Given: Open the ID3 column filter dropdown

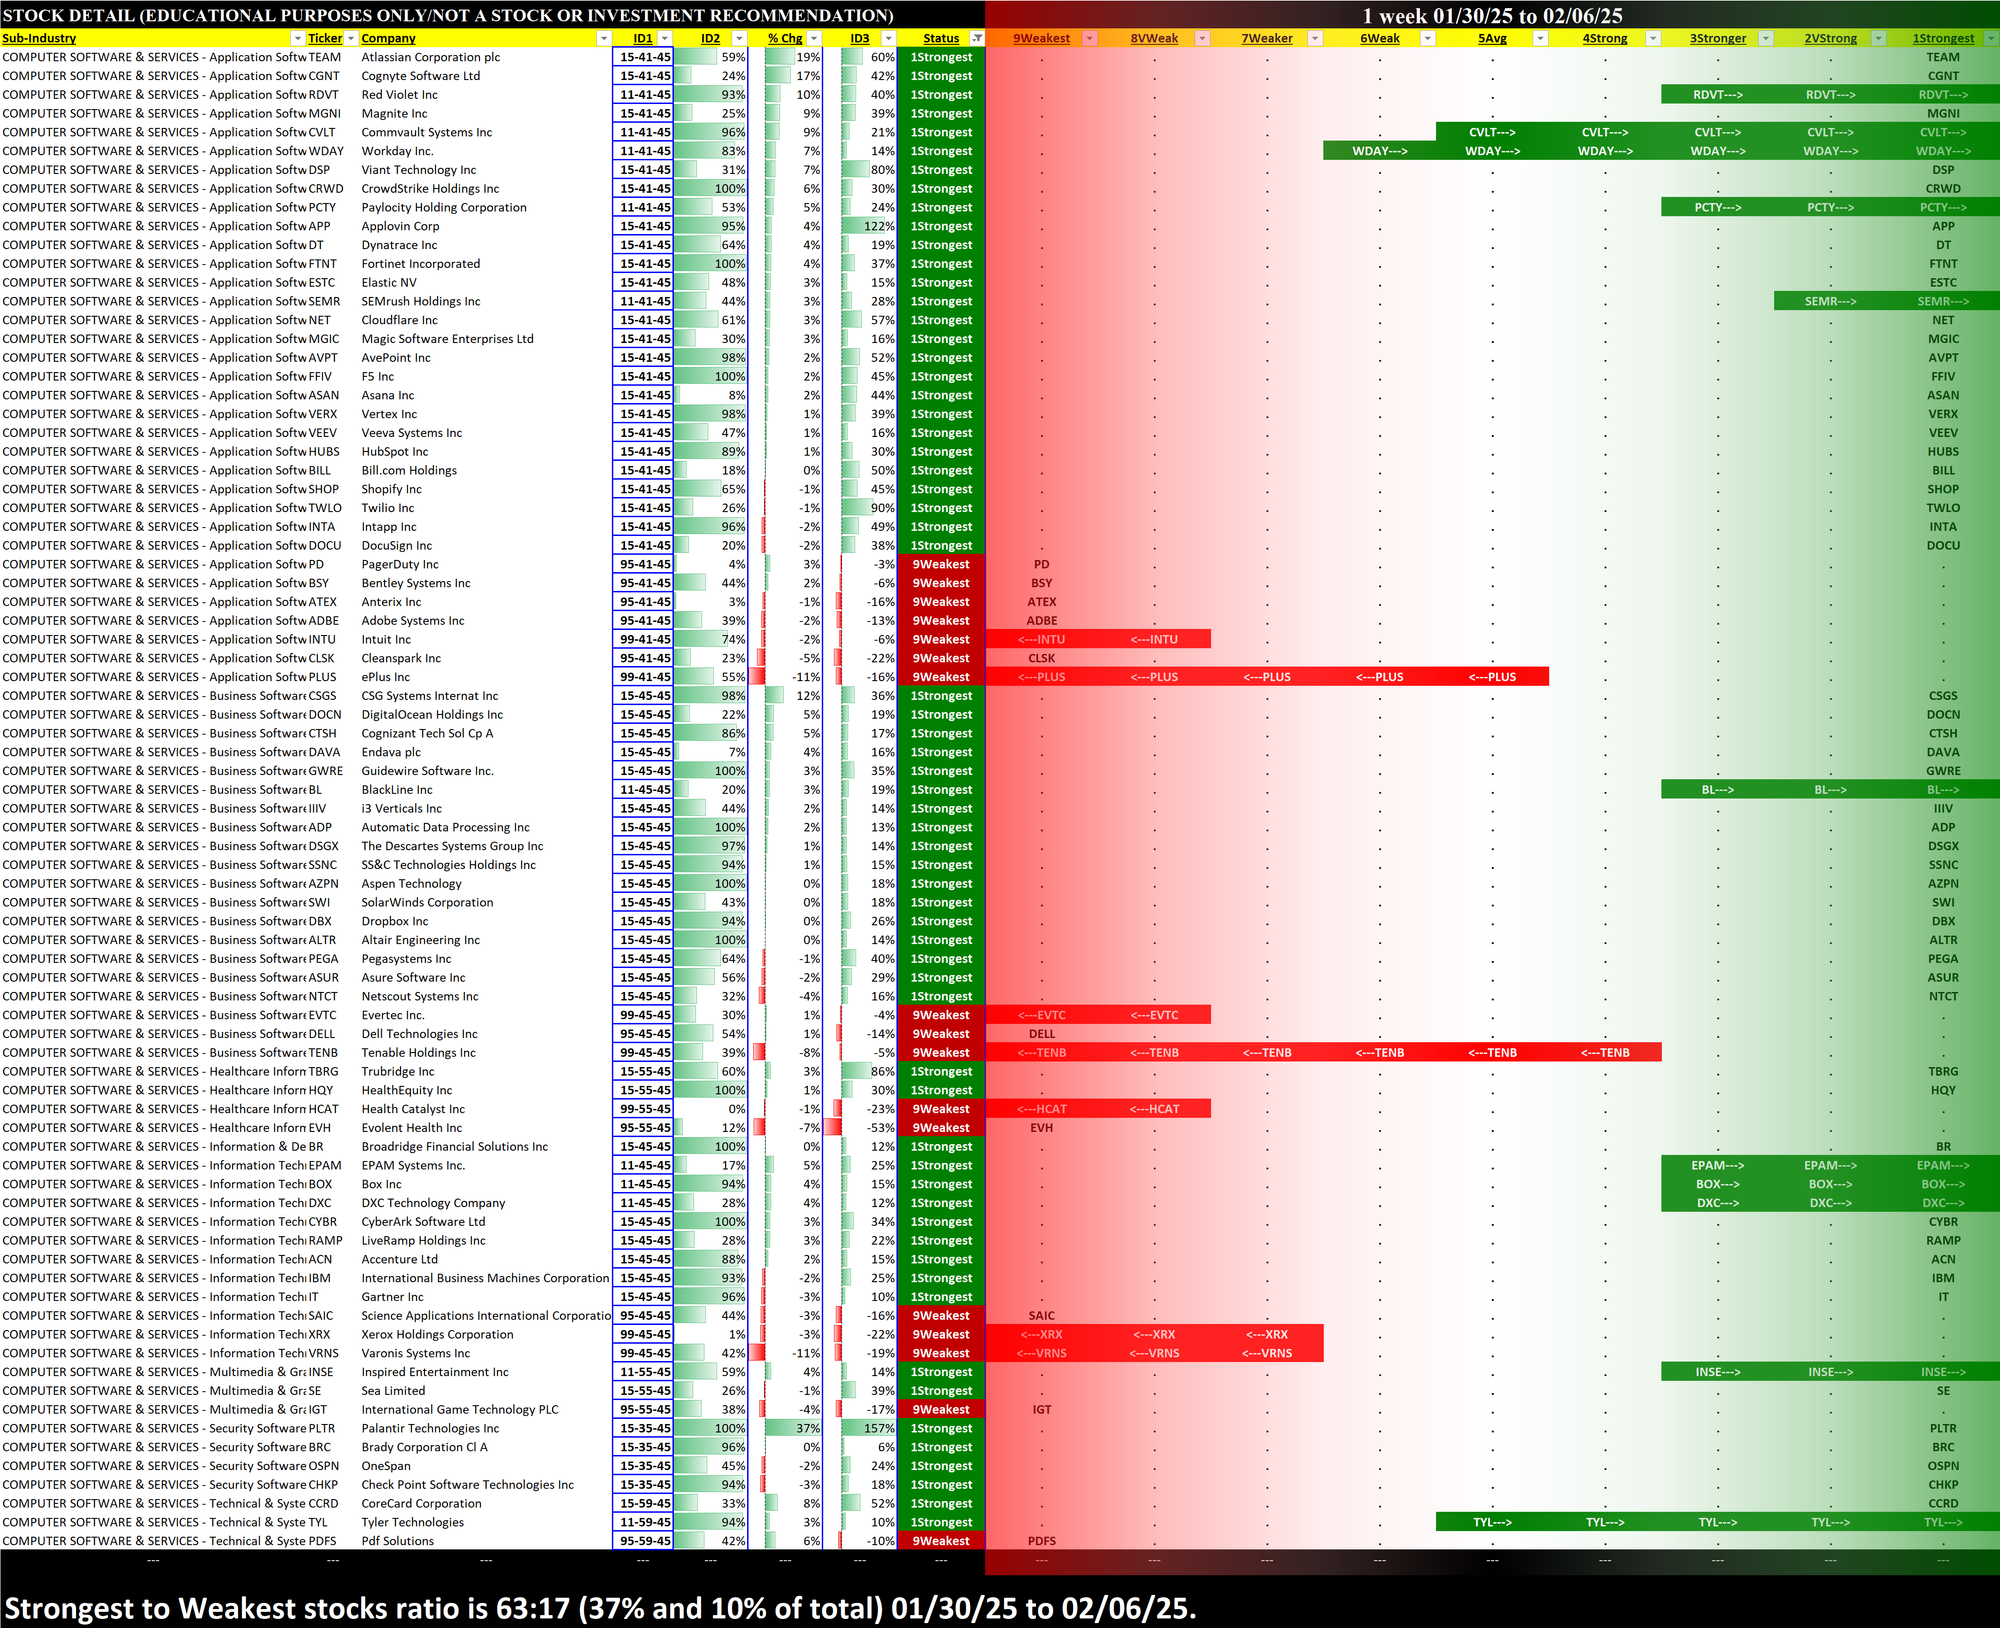Looking at the screenshot, I should point(888,38).
